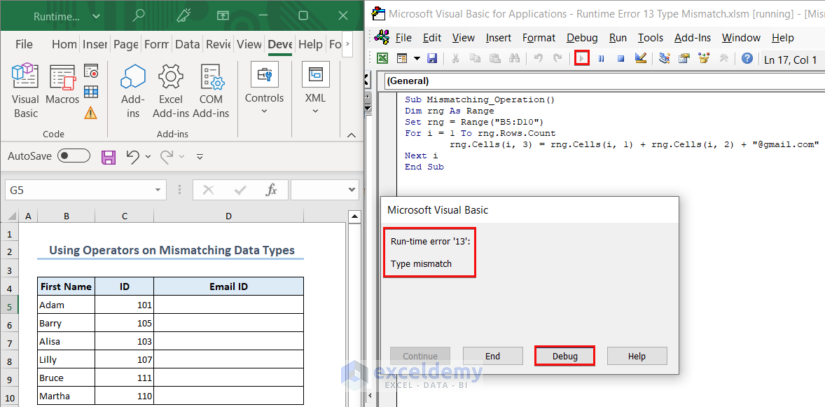Save project with VBA floppy disk icon
This screenshot has height=407, width=825.
432,58
